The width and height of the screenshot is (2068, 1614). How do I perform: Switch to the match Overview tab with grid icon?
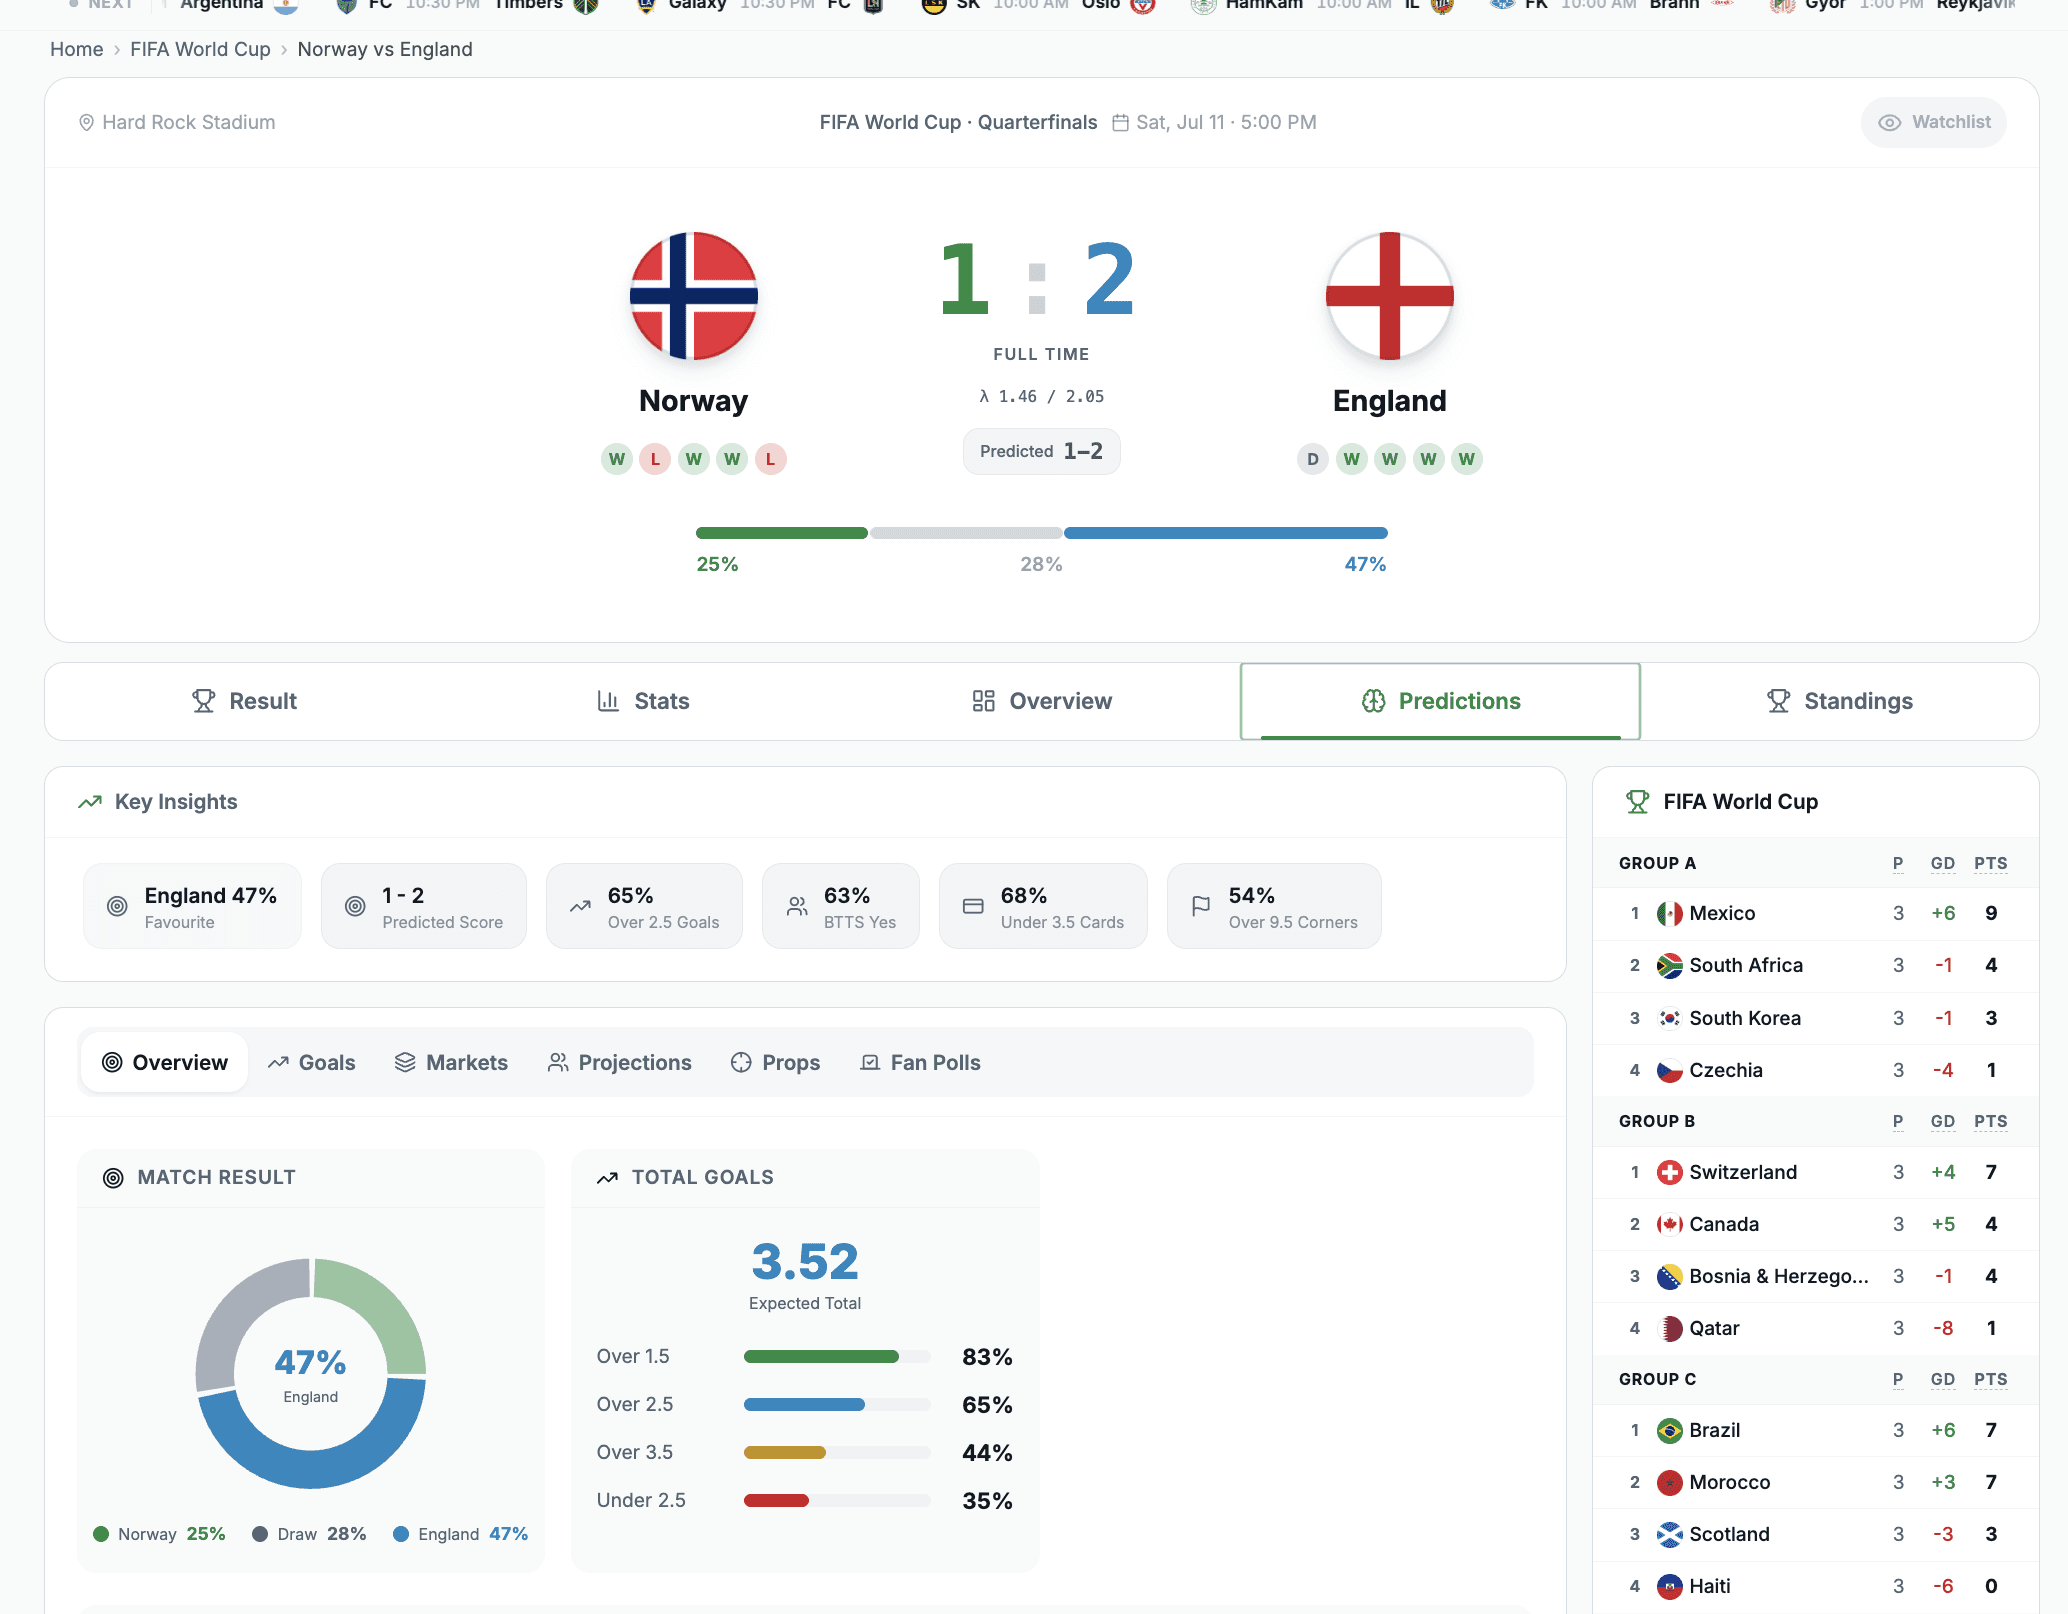(x=1041, y=701)
